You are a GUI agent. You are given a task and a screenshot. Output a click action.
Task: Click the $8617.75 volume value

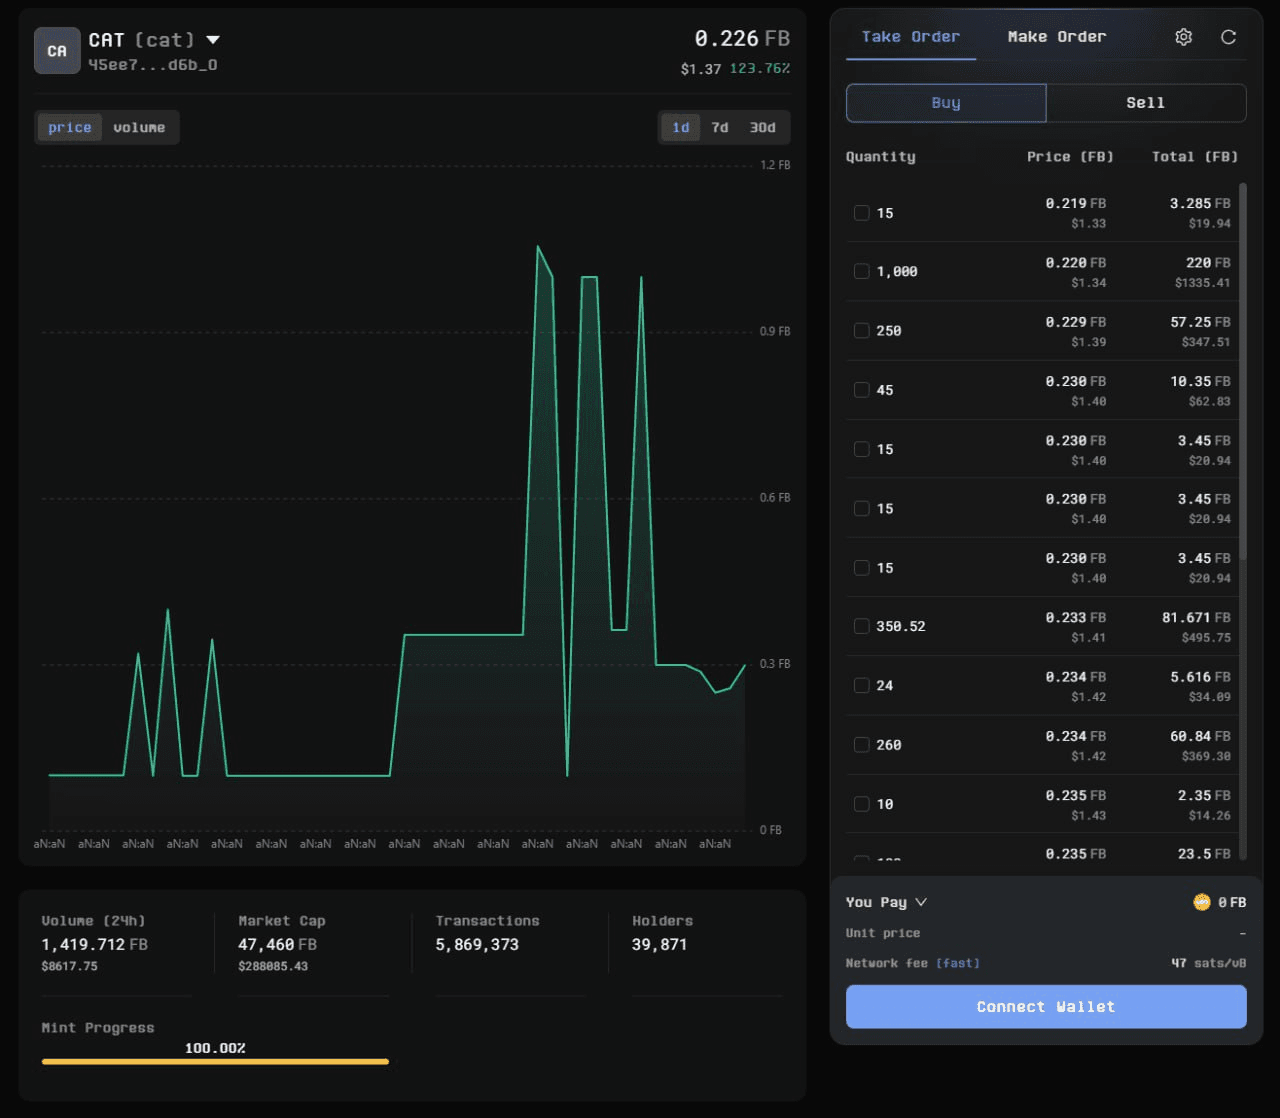click(x=69, y=967)
